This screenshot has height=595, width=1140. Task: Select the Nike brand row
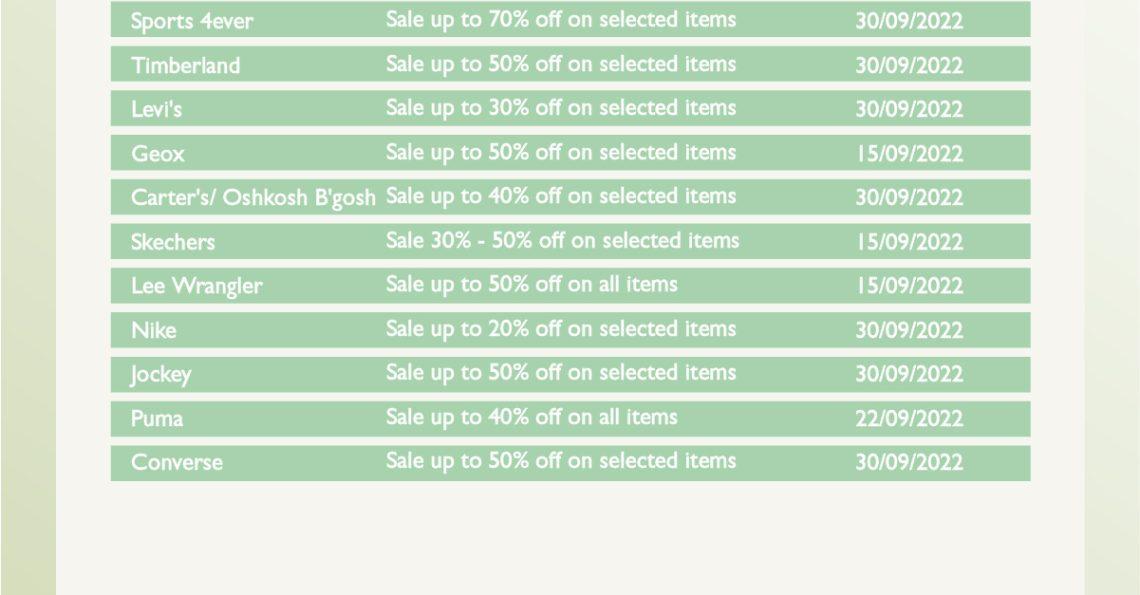pyautogui.click(x=570, y=330)
